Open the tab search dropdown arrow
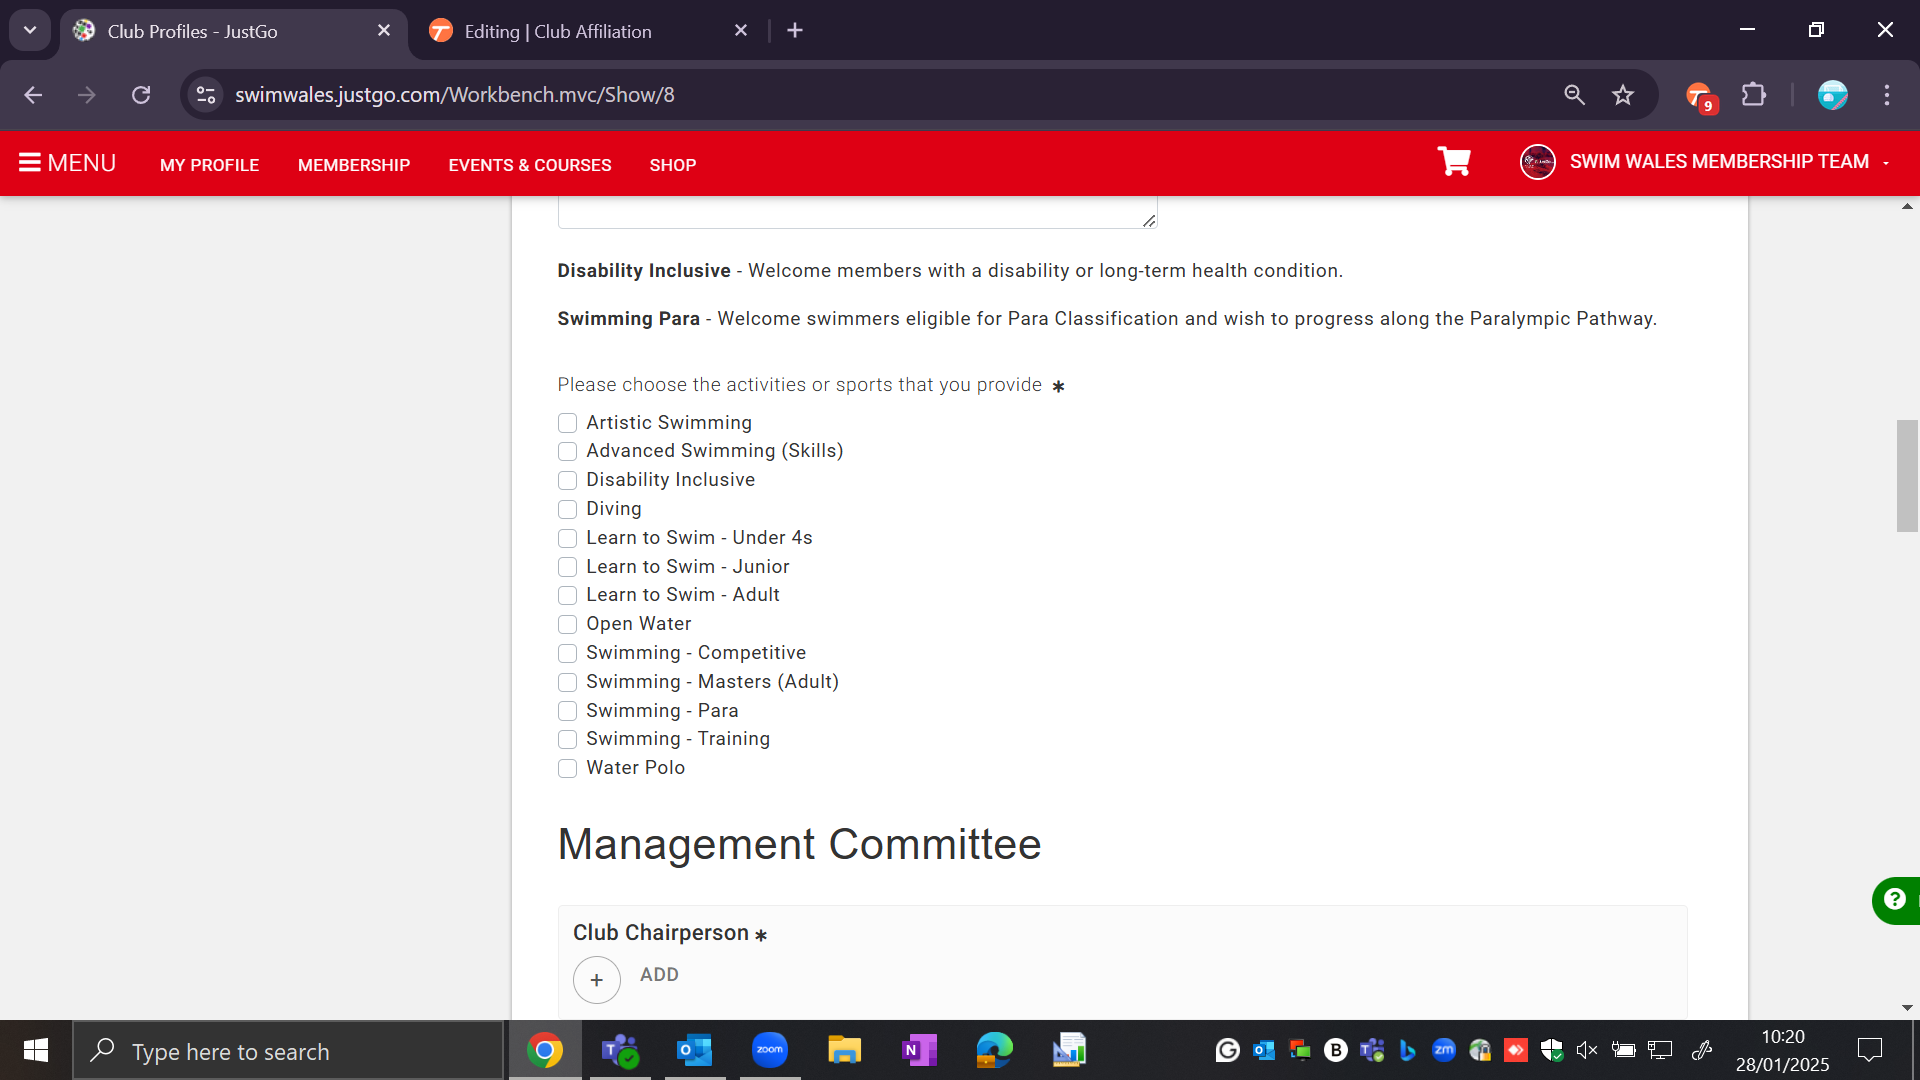This screenshot has height=1080, width=1920. (30, 31)
